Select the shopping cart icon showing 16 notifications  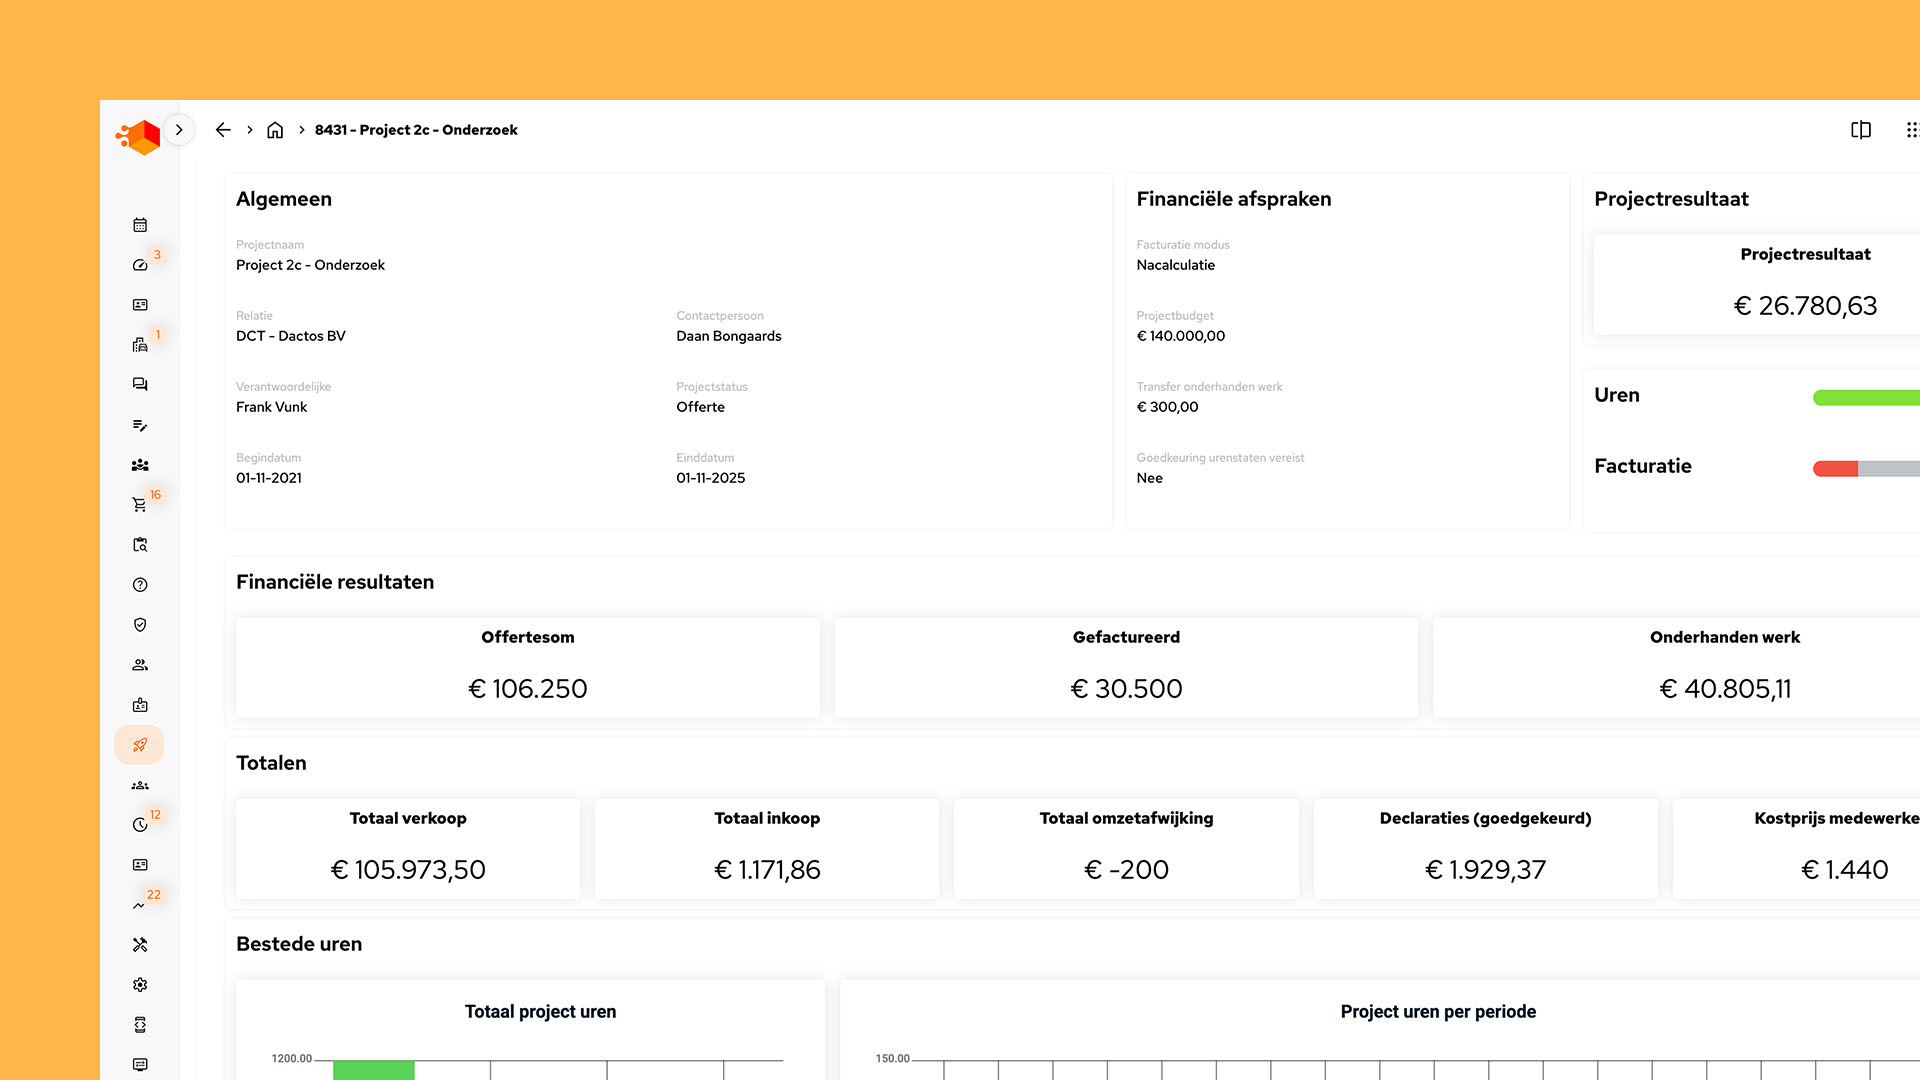point(139,504)
